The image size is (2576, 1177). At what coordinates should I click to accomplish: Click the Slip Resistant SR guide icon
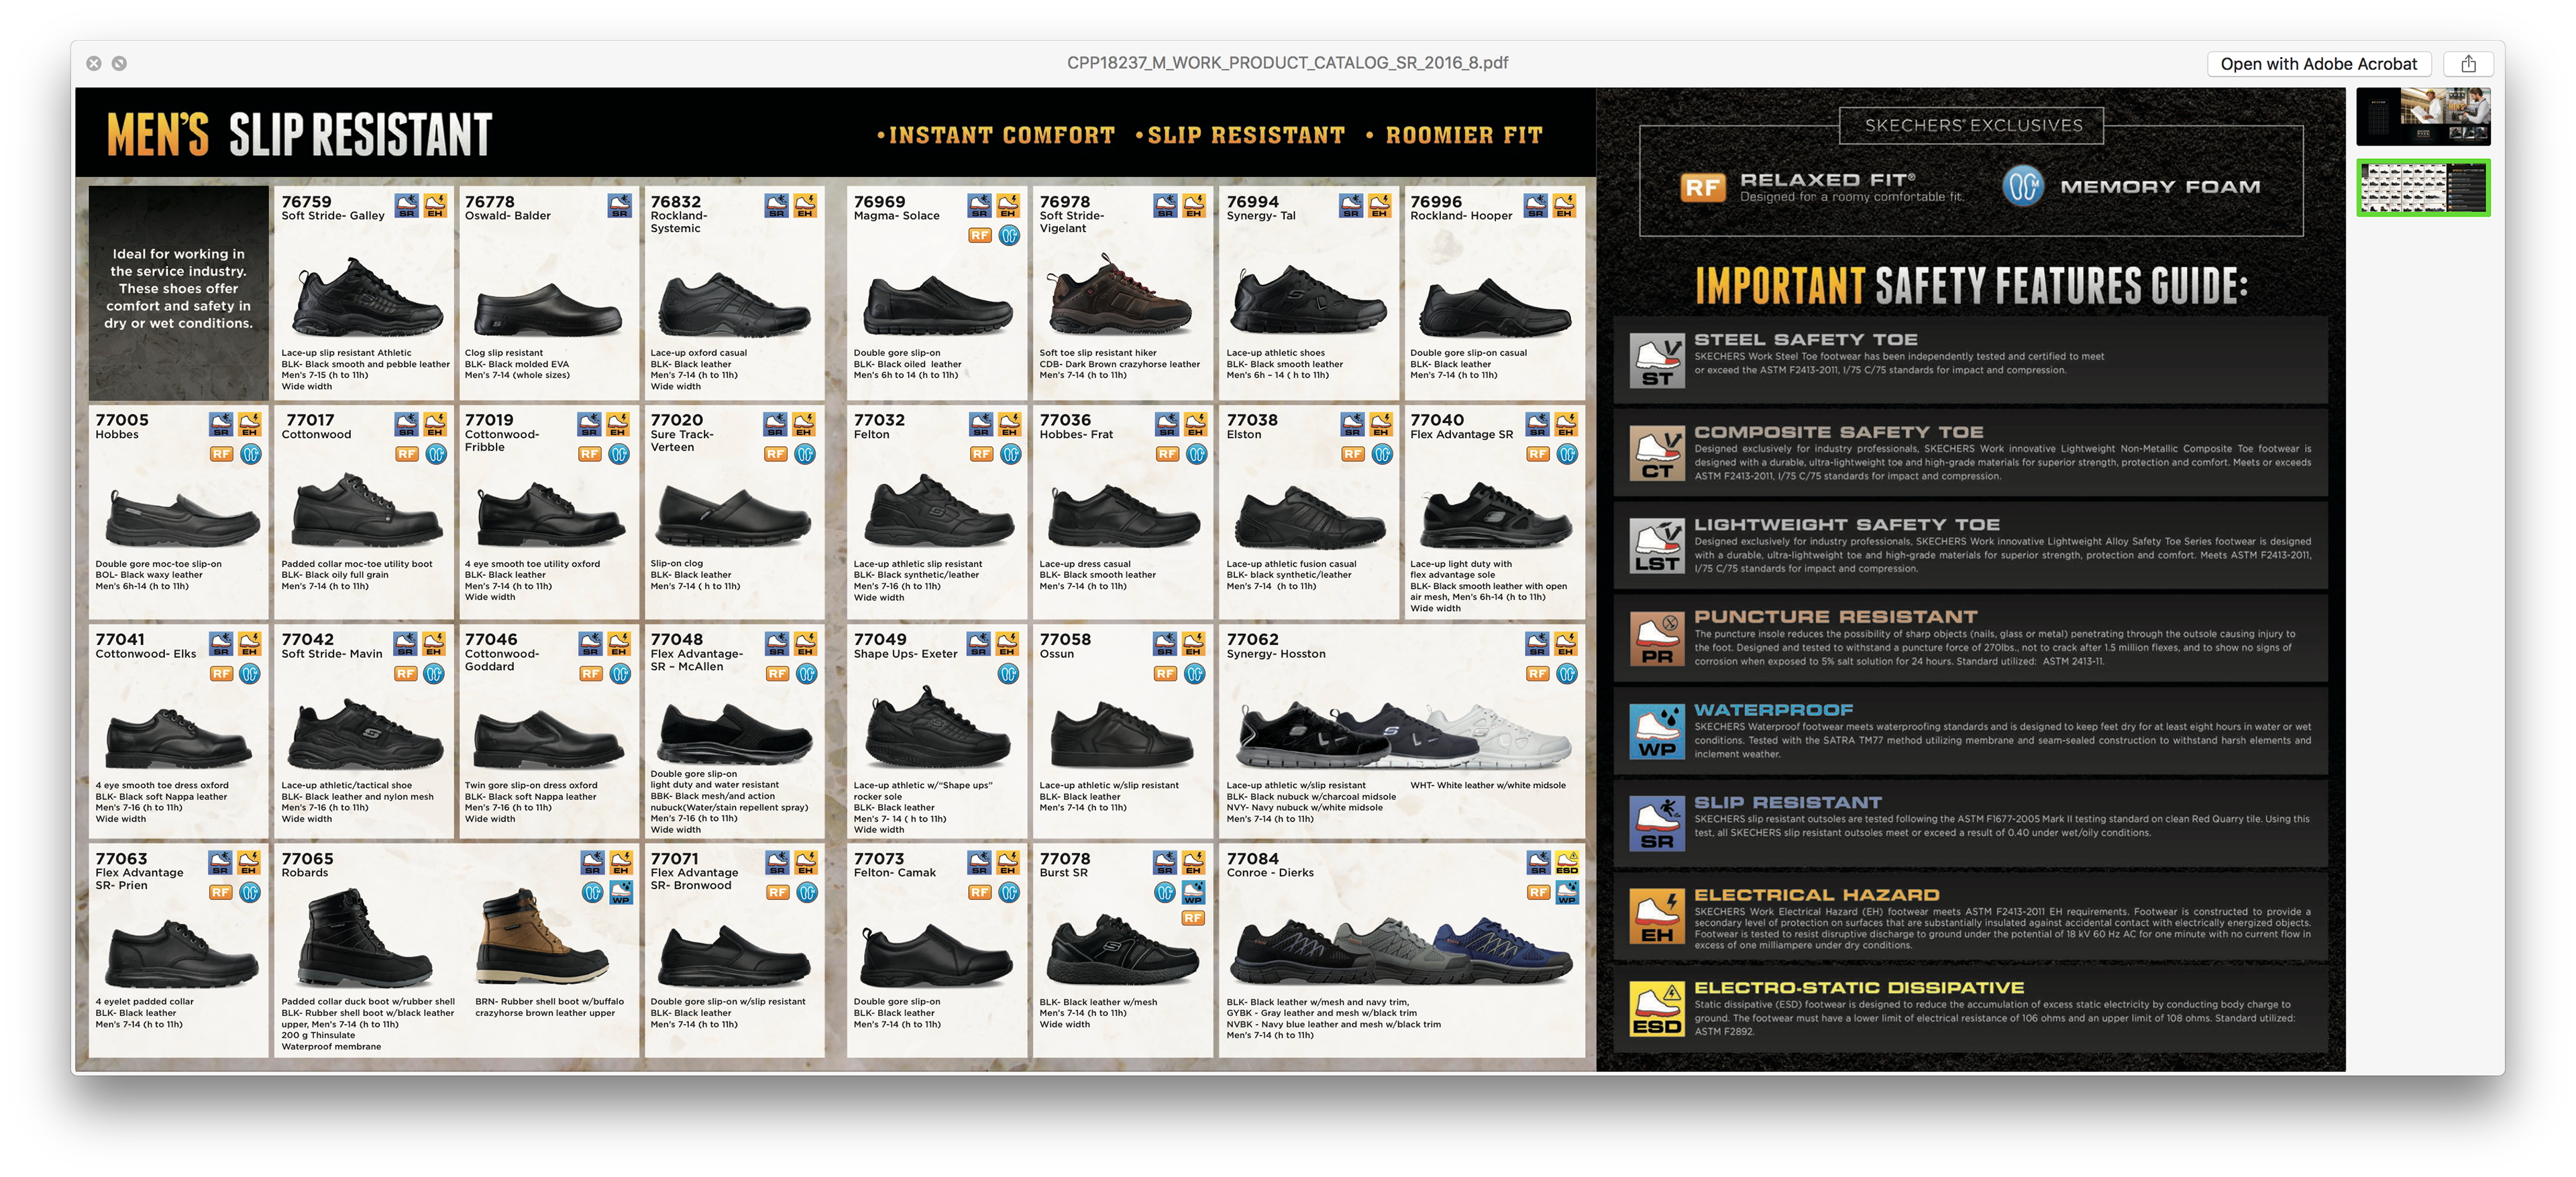[x=1657, y=823]
